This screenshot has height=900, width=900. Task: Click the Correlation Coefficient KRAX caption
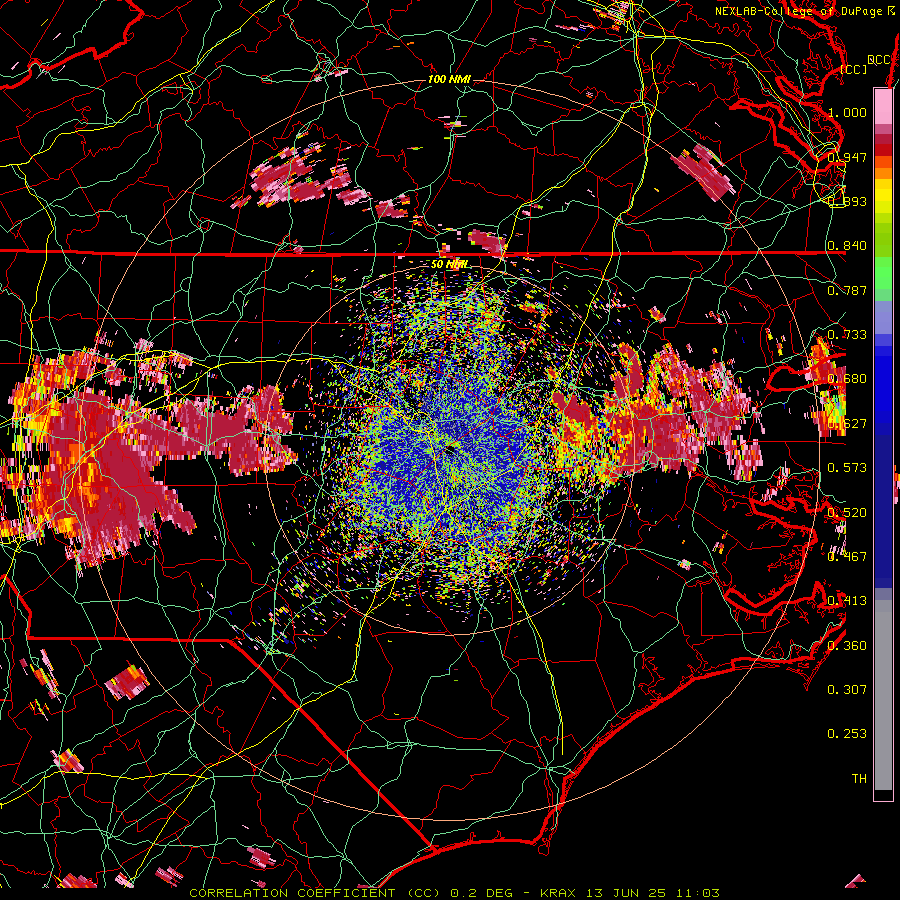tap(454, 893)
